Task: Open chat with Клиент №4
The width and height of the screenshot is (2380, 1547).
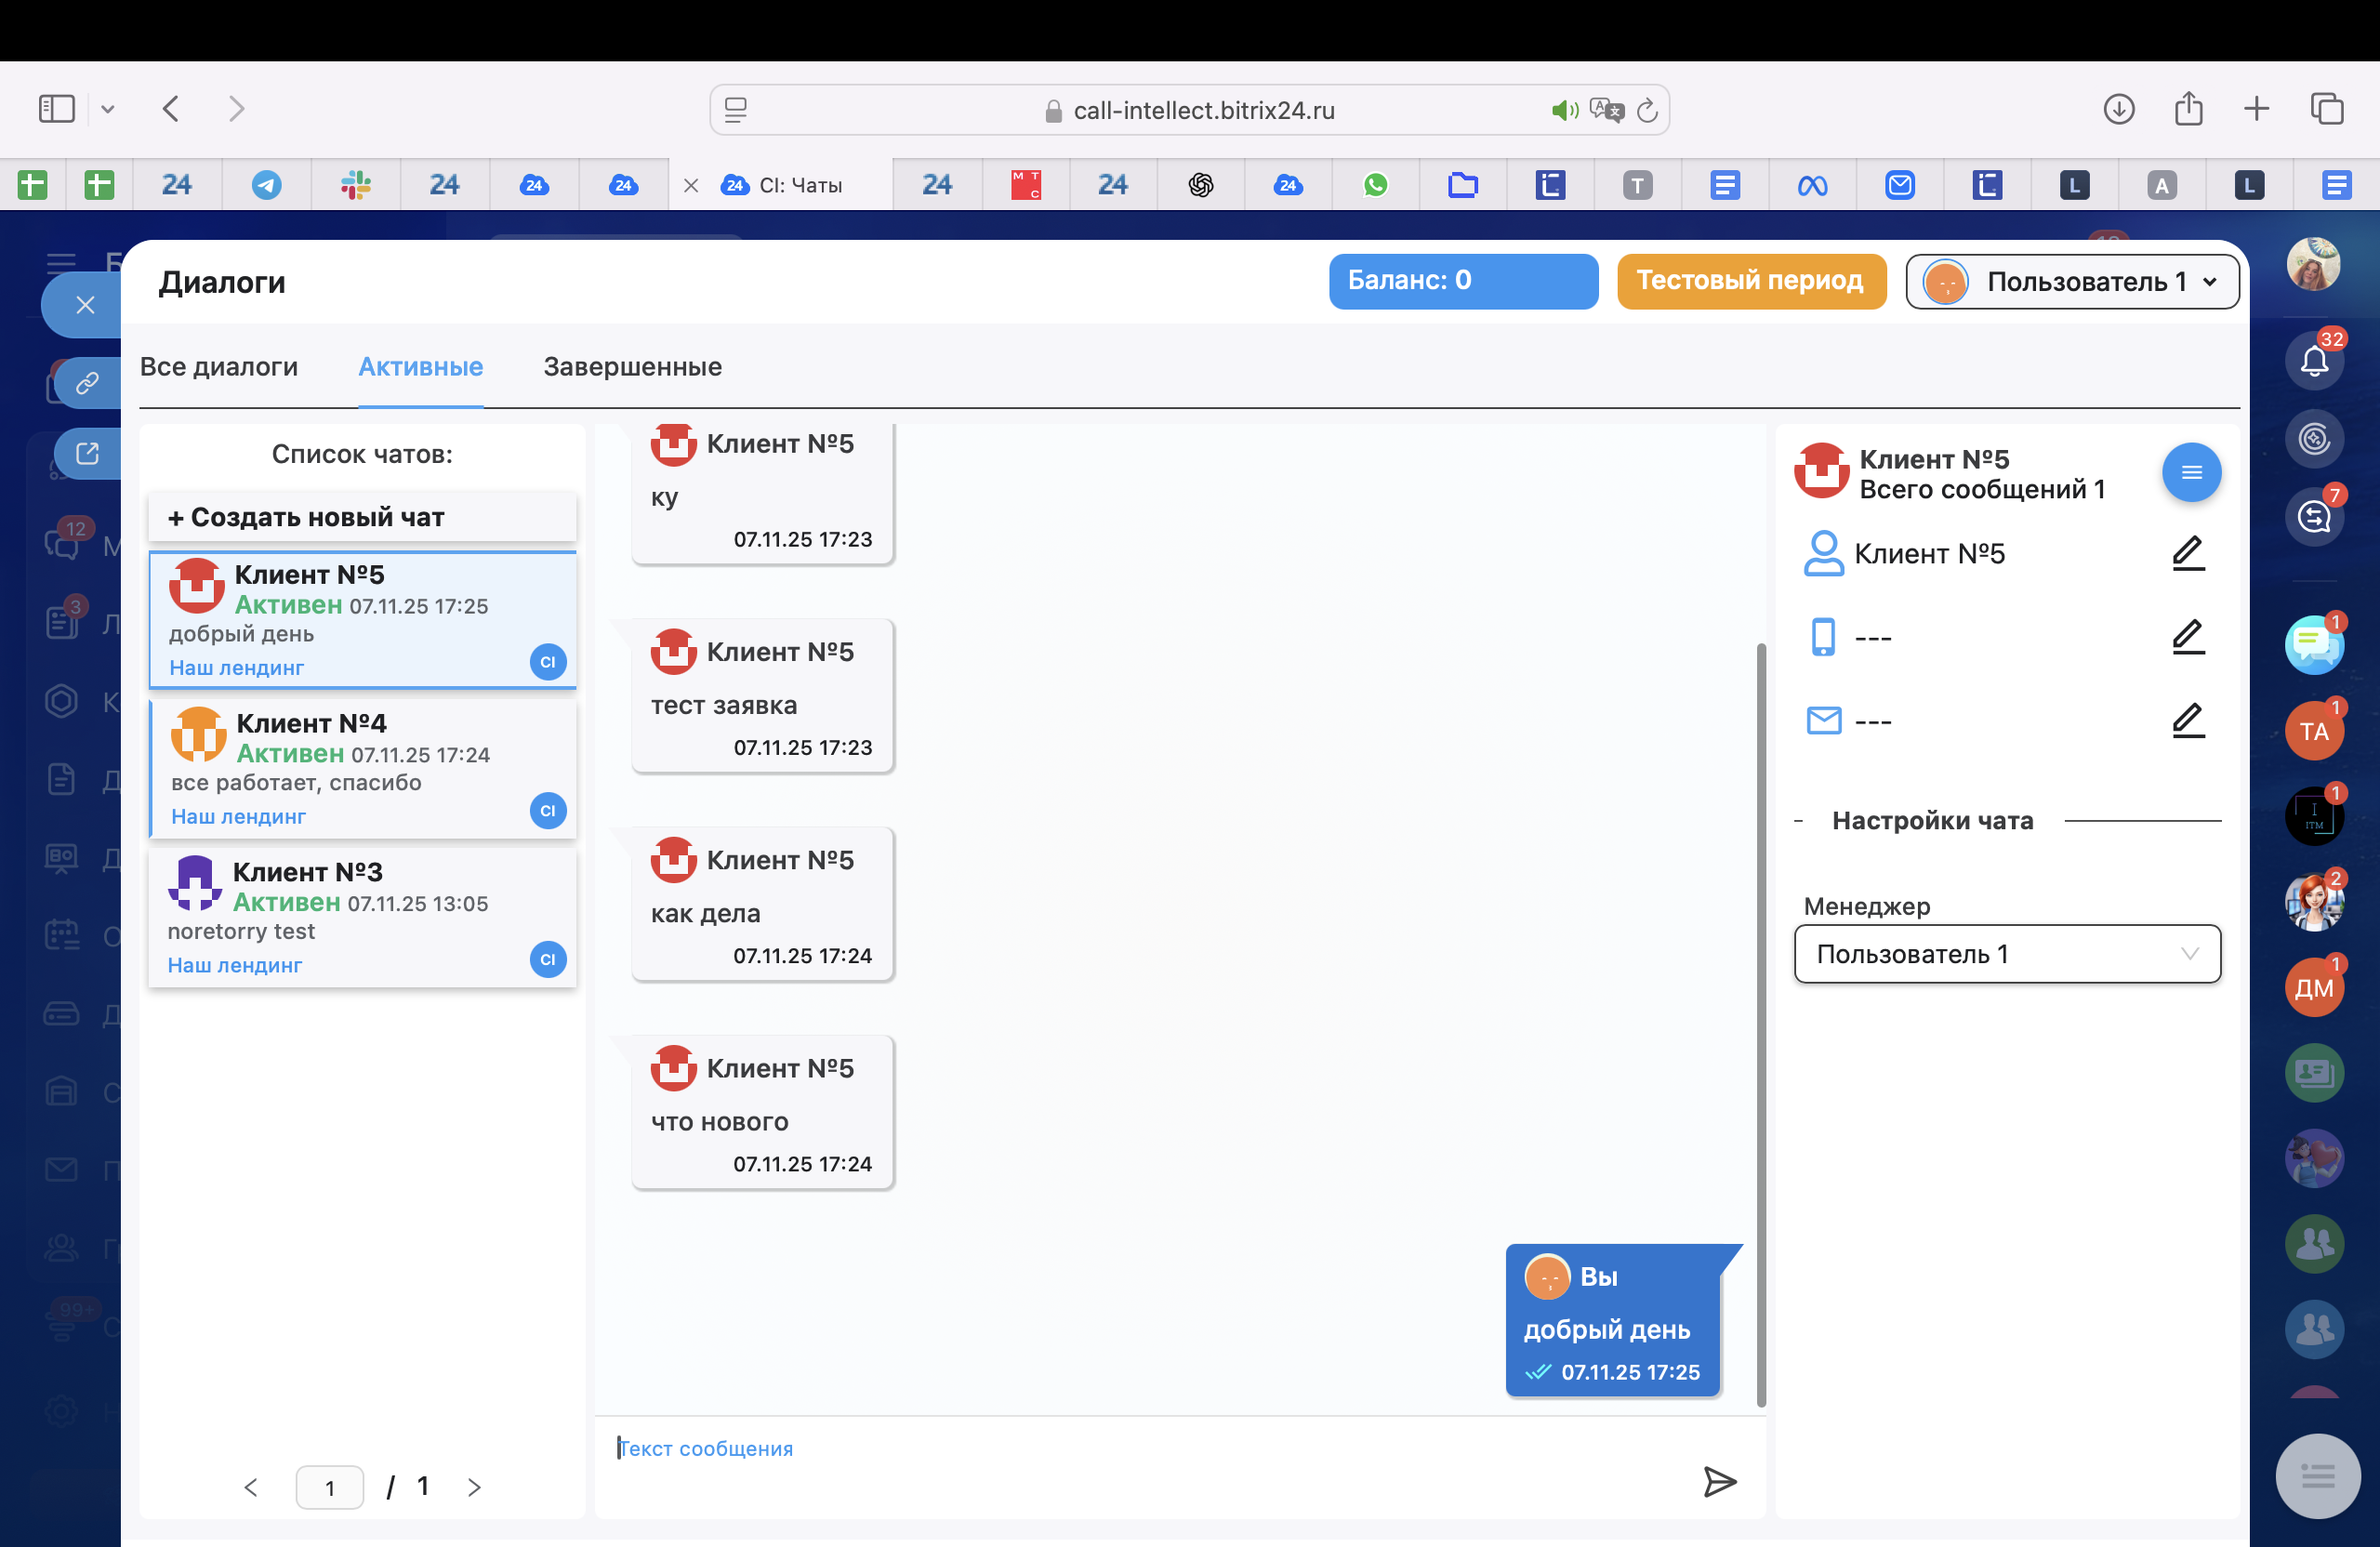Action: (362, 767)
